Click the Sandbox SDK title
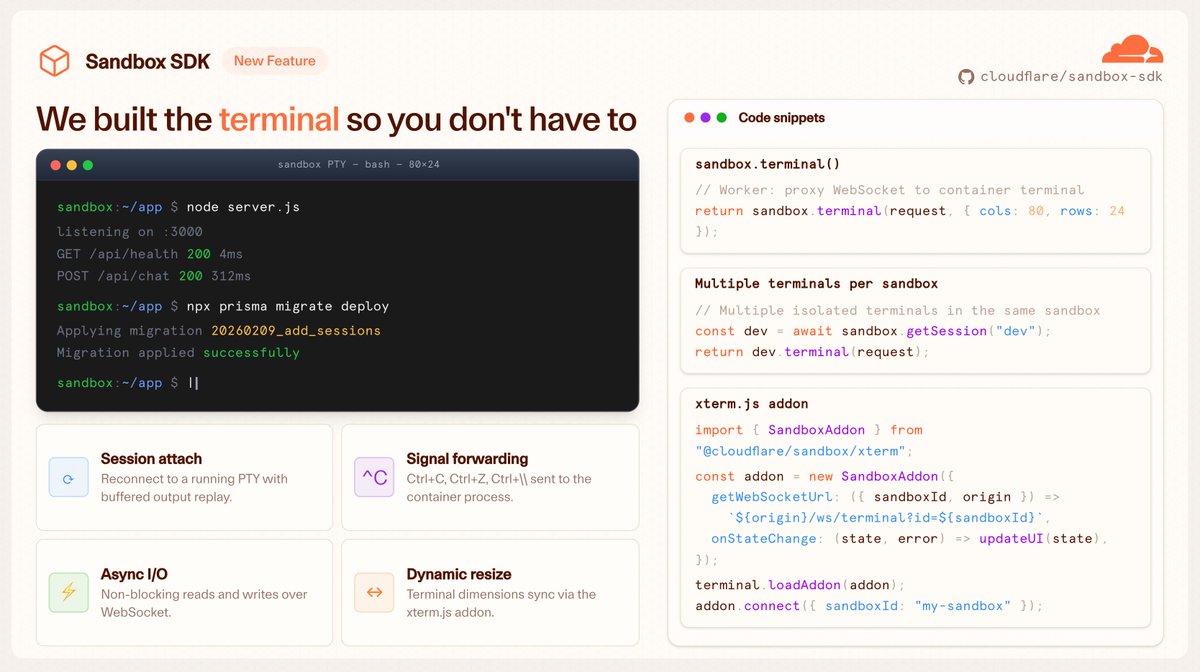1200x672 pixels. click(148, 61)
